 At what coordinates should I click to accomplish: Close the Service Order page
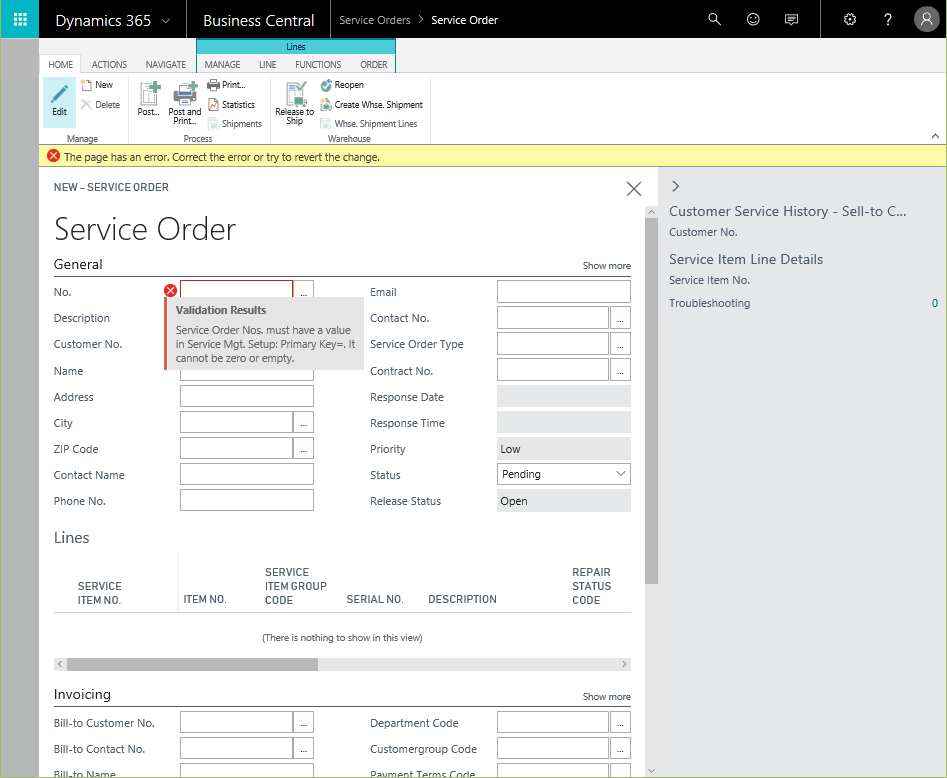pos(634,189)
